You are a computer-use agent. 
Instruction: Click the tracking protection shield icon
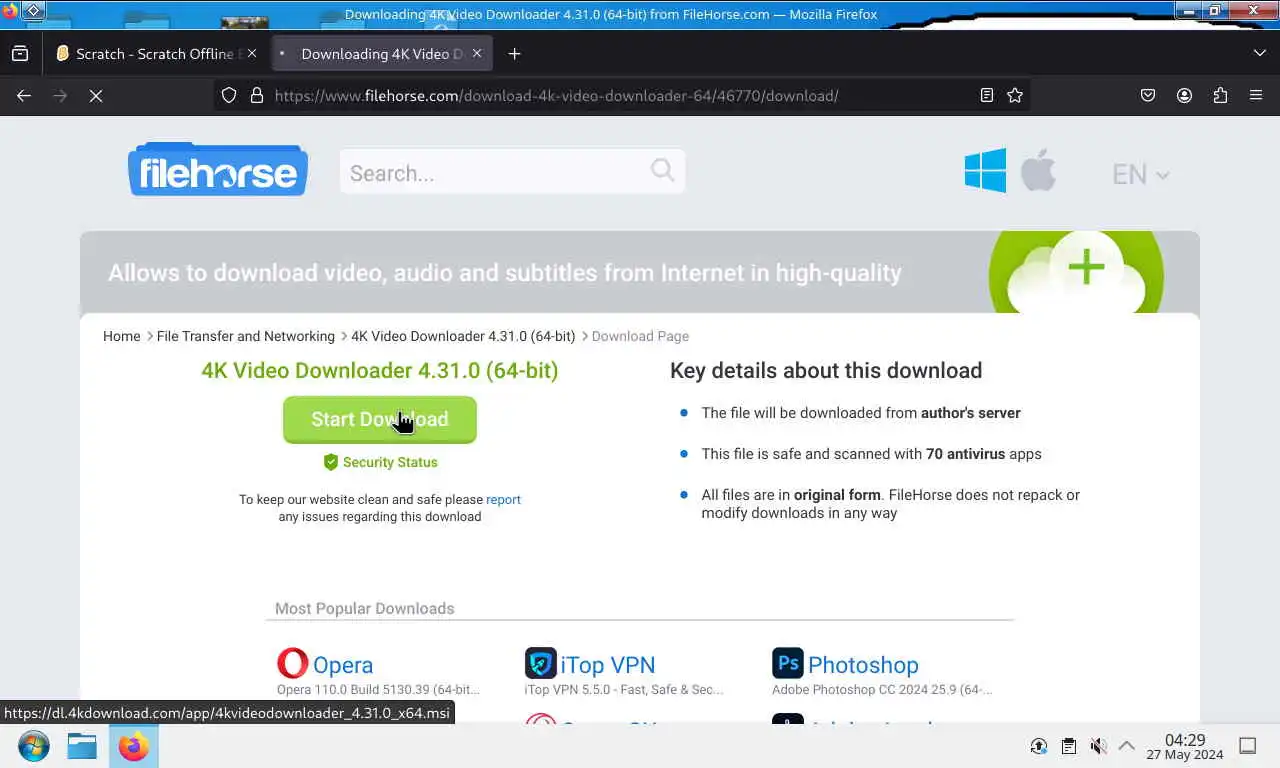click(229, 96)
